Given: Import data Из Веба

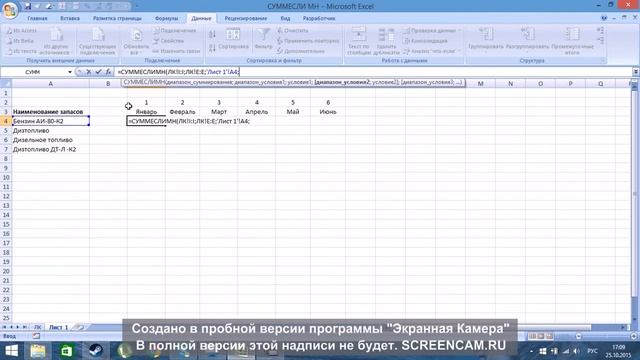Looking at the screenshot, I should click(x=20, y=41).
